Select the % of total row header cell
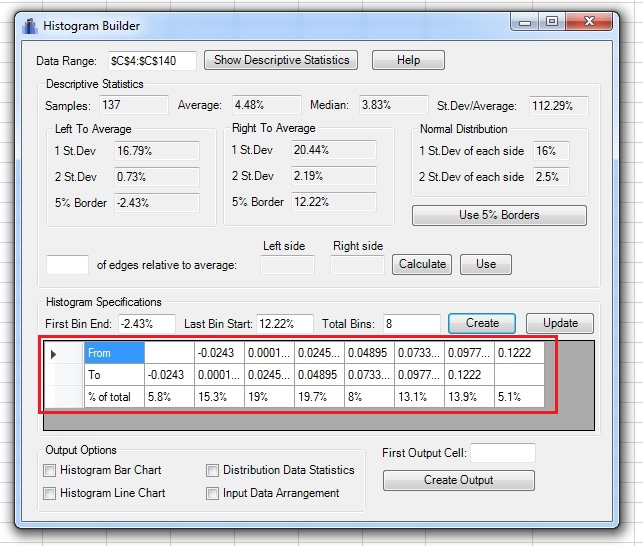The height and width of the screenshot is (546, 643). click(x=114, y=397)
